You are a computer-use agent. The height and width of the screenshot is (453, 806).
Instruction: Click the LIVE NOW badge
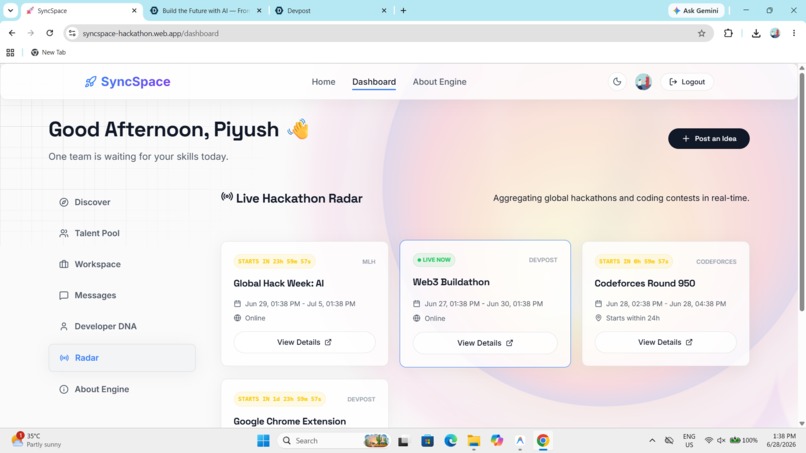coord(434,260)
